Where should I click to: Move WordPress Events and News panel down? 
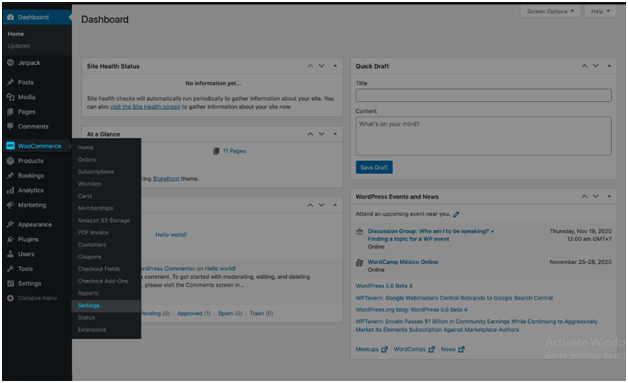pos(596,197)
